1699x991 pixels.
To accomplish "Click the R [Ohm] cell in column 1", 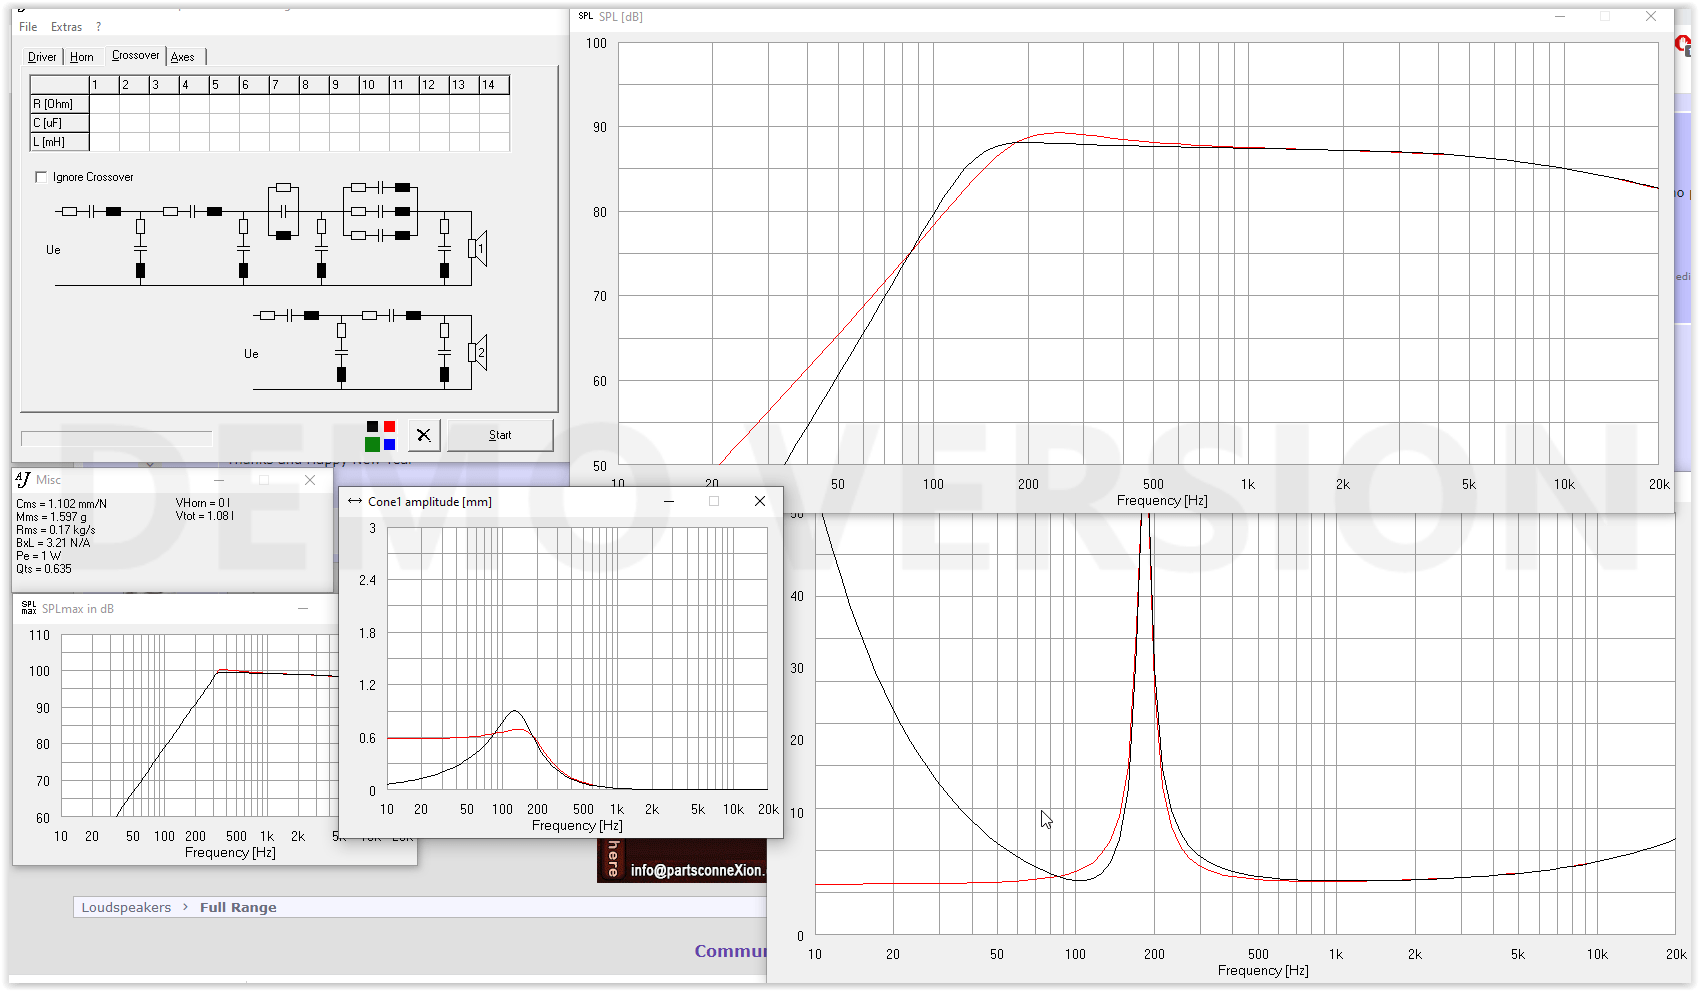I will tap(104, 104).
